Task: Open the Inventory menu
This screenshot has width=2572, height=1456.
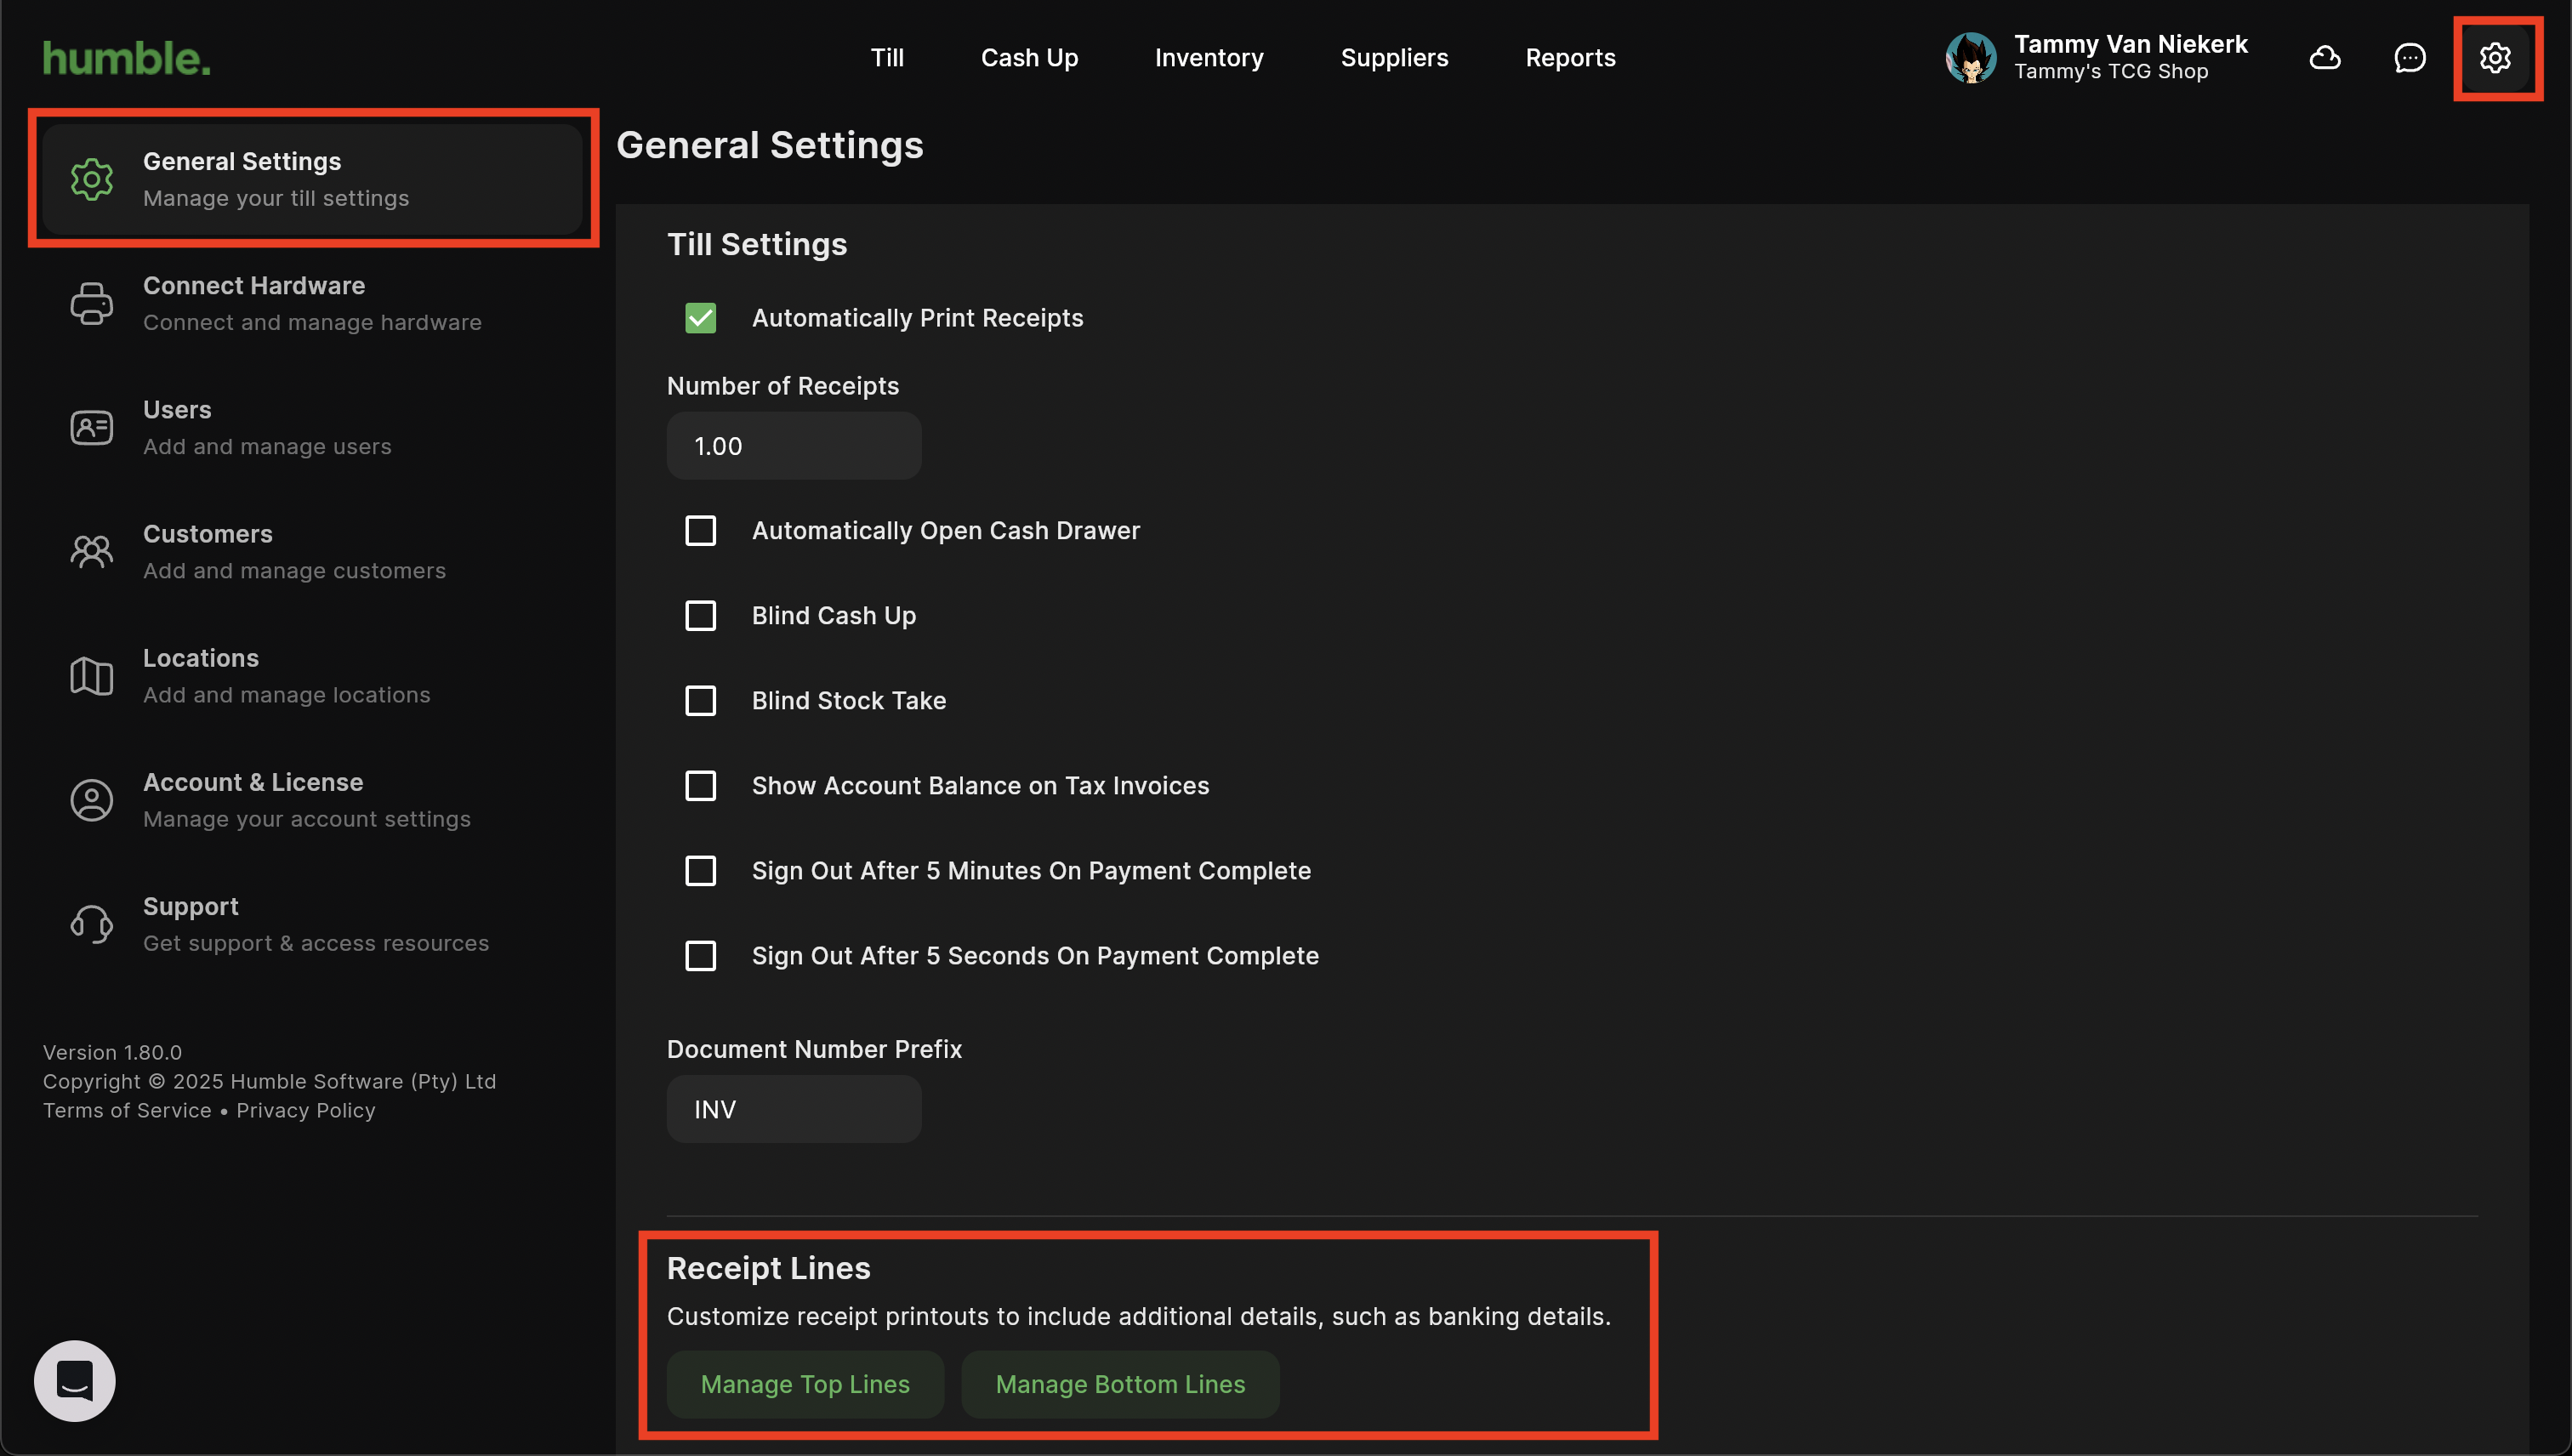Action: coord(1208,58)
